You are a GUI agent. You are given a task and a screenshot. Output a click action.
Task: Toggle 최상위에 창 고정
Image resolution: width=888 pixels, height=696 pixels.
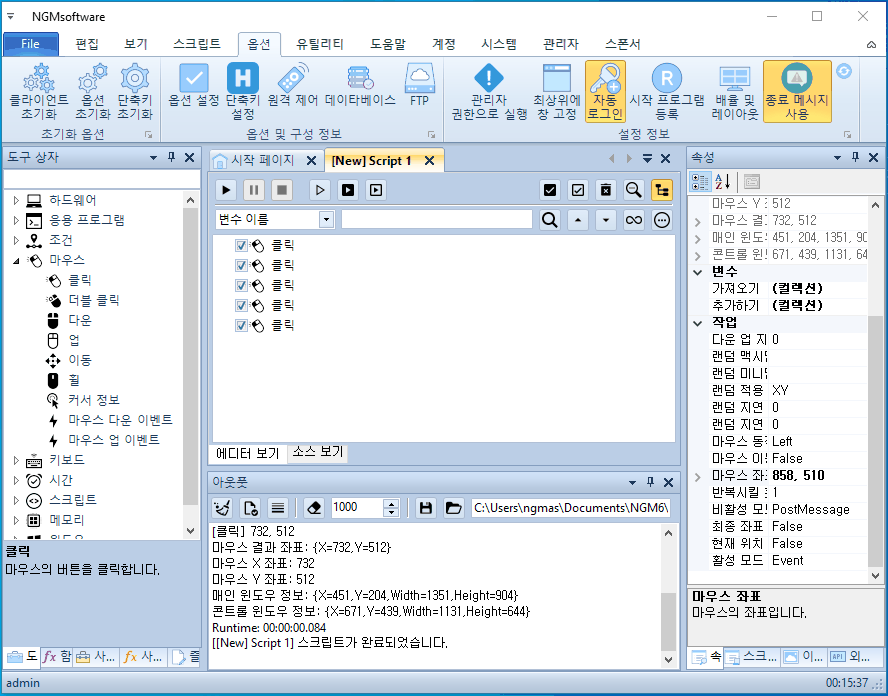click(x=557, y=91)
